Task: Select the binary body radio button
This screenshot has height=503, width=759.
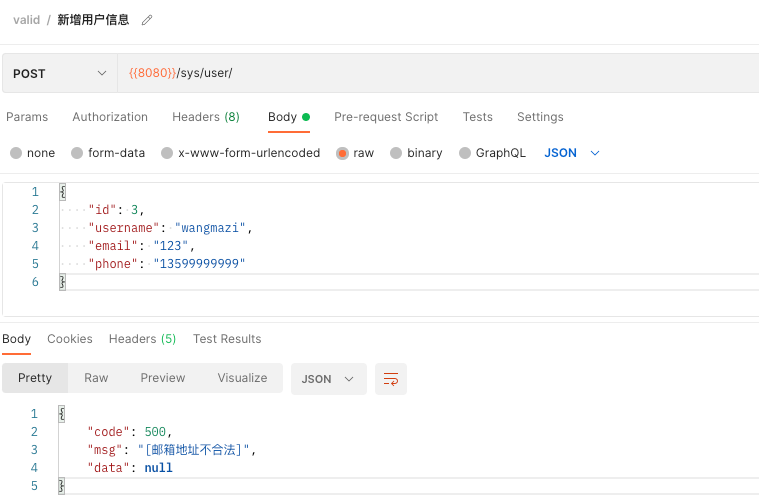Action: tap(396, 153)
